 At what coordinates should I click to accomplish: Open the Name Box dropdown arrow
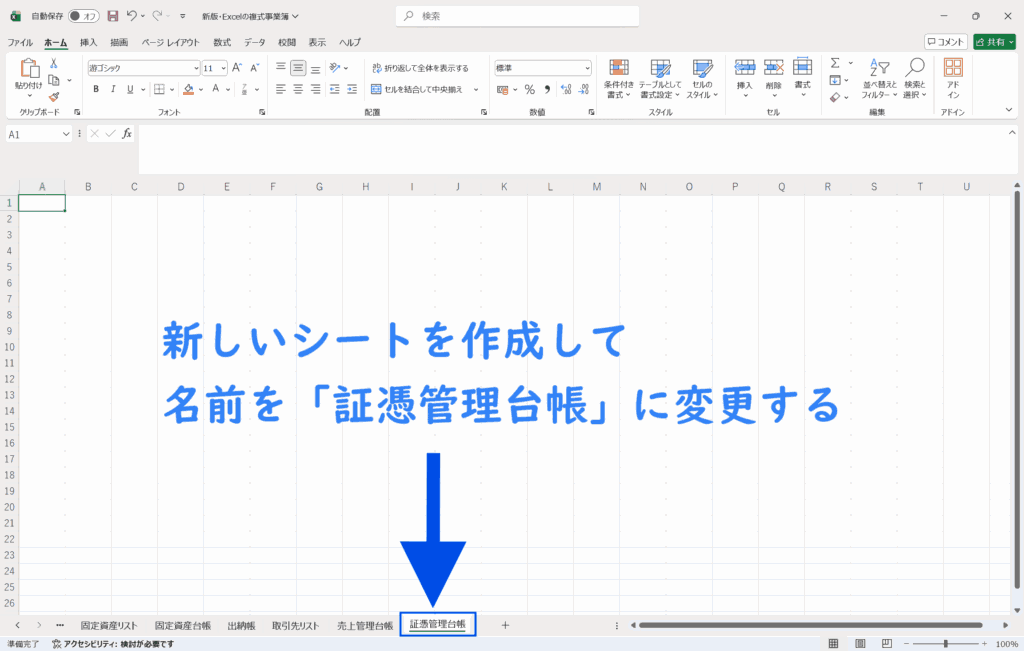(67, 134)
